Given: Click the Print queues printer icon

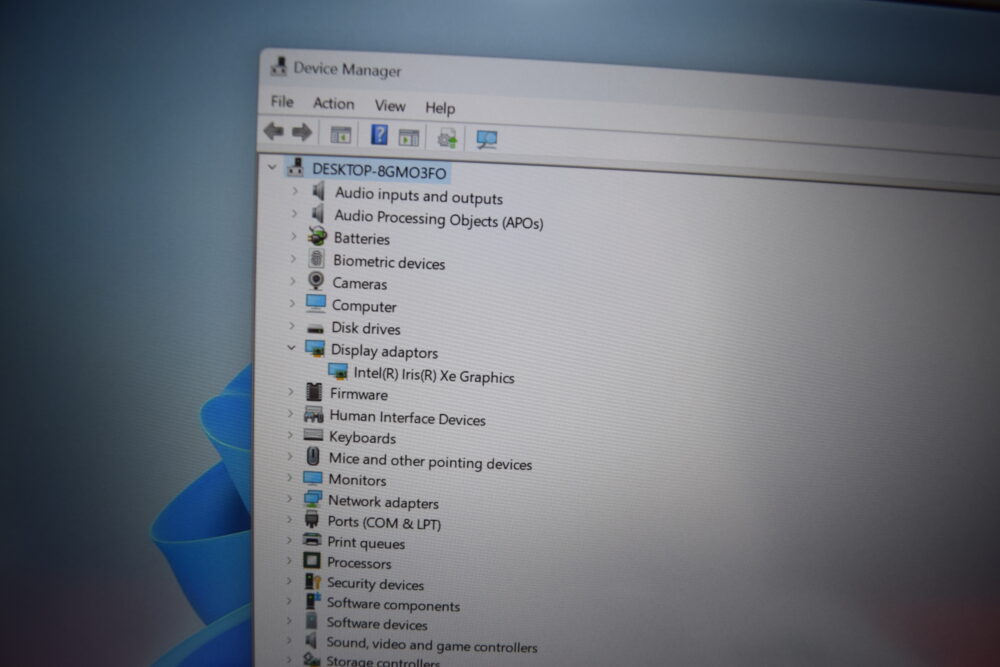Looking at the screenshot, I should (x=312, y=539).
